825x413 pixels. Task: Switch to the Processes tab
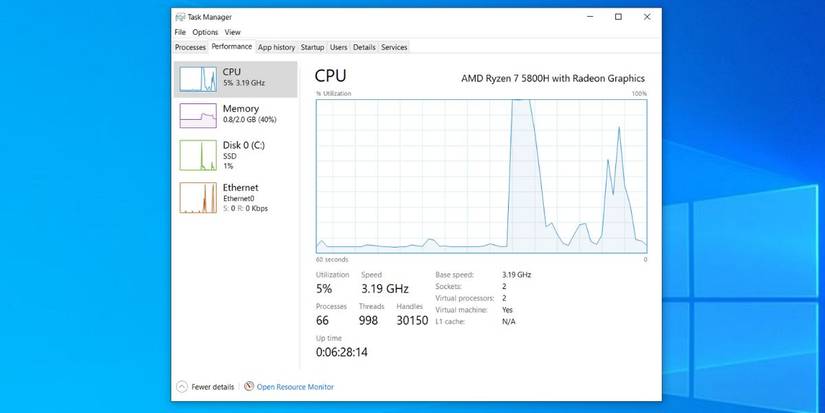click(190, 47)
